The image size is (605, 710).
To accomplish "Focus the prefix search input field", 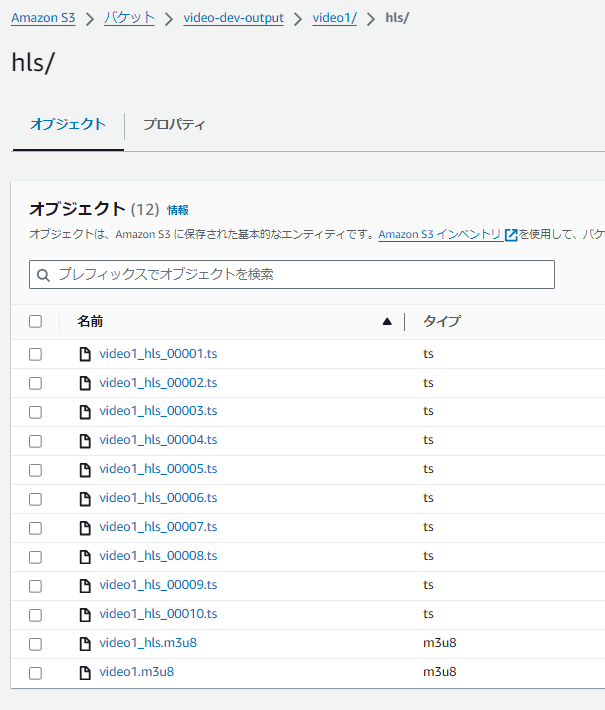I will coord(300,275).
